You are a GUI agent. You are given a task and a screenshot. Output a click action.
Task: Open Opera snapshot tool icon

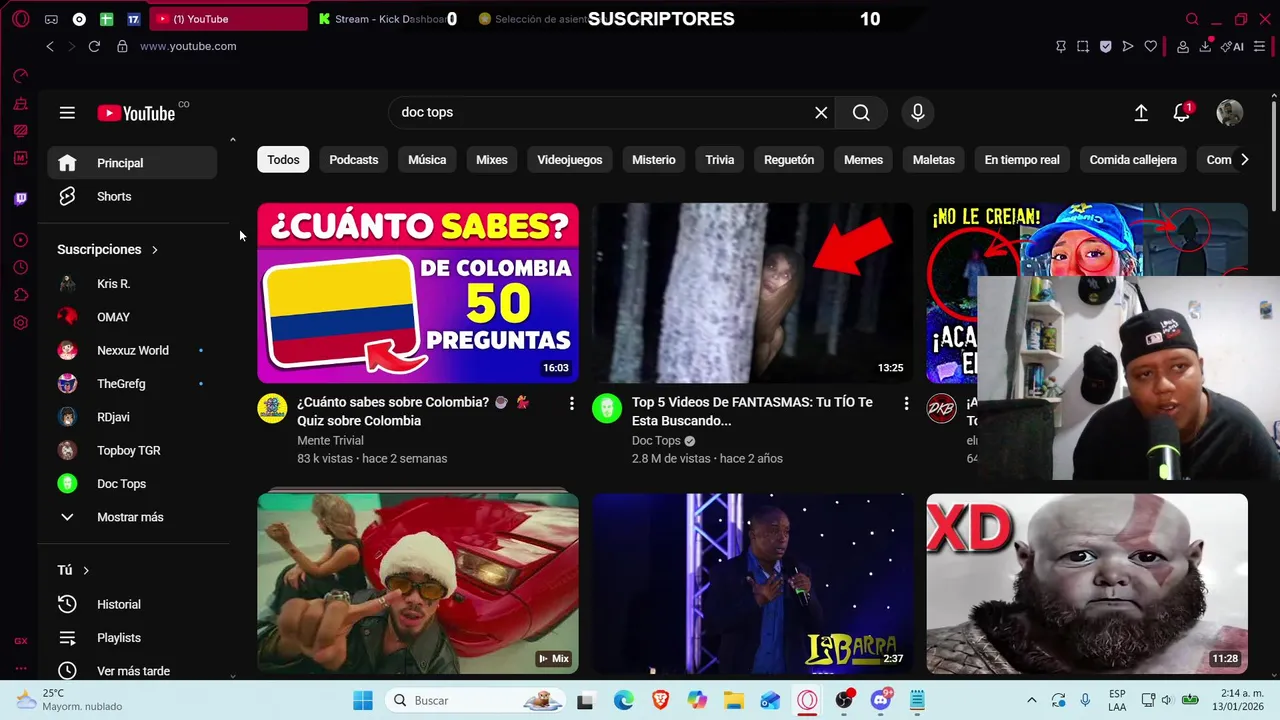(x=1083, y=46)
